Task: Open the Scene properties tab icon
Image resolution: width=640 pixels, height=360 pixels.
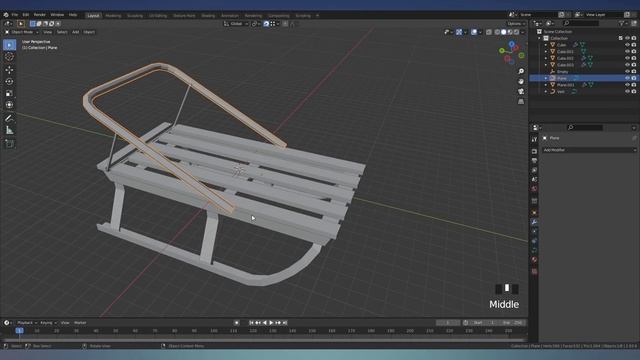Action: (x=534, y=180)
